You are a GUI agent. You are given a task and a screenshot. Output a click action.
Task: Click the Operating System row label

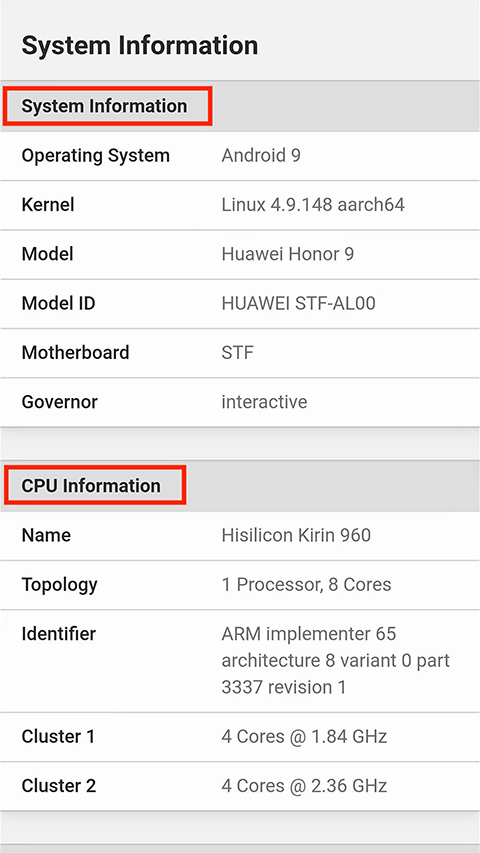pyautogui.click(x=95, y=156)
